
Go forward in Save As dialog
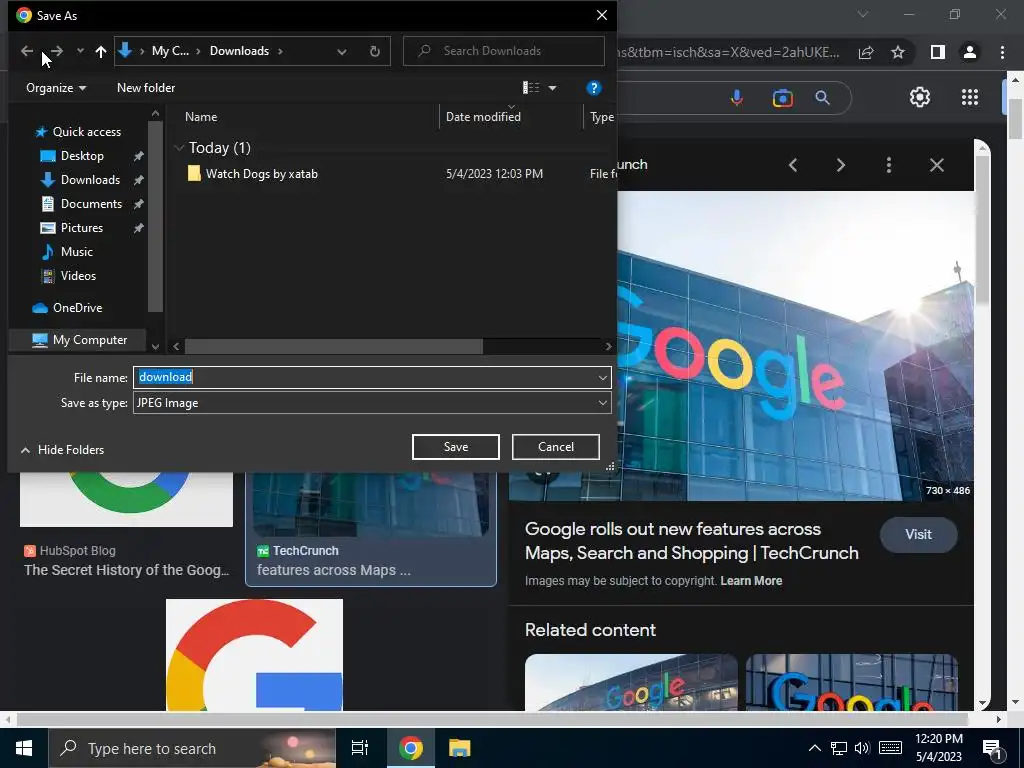(57, 51)
